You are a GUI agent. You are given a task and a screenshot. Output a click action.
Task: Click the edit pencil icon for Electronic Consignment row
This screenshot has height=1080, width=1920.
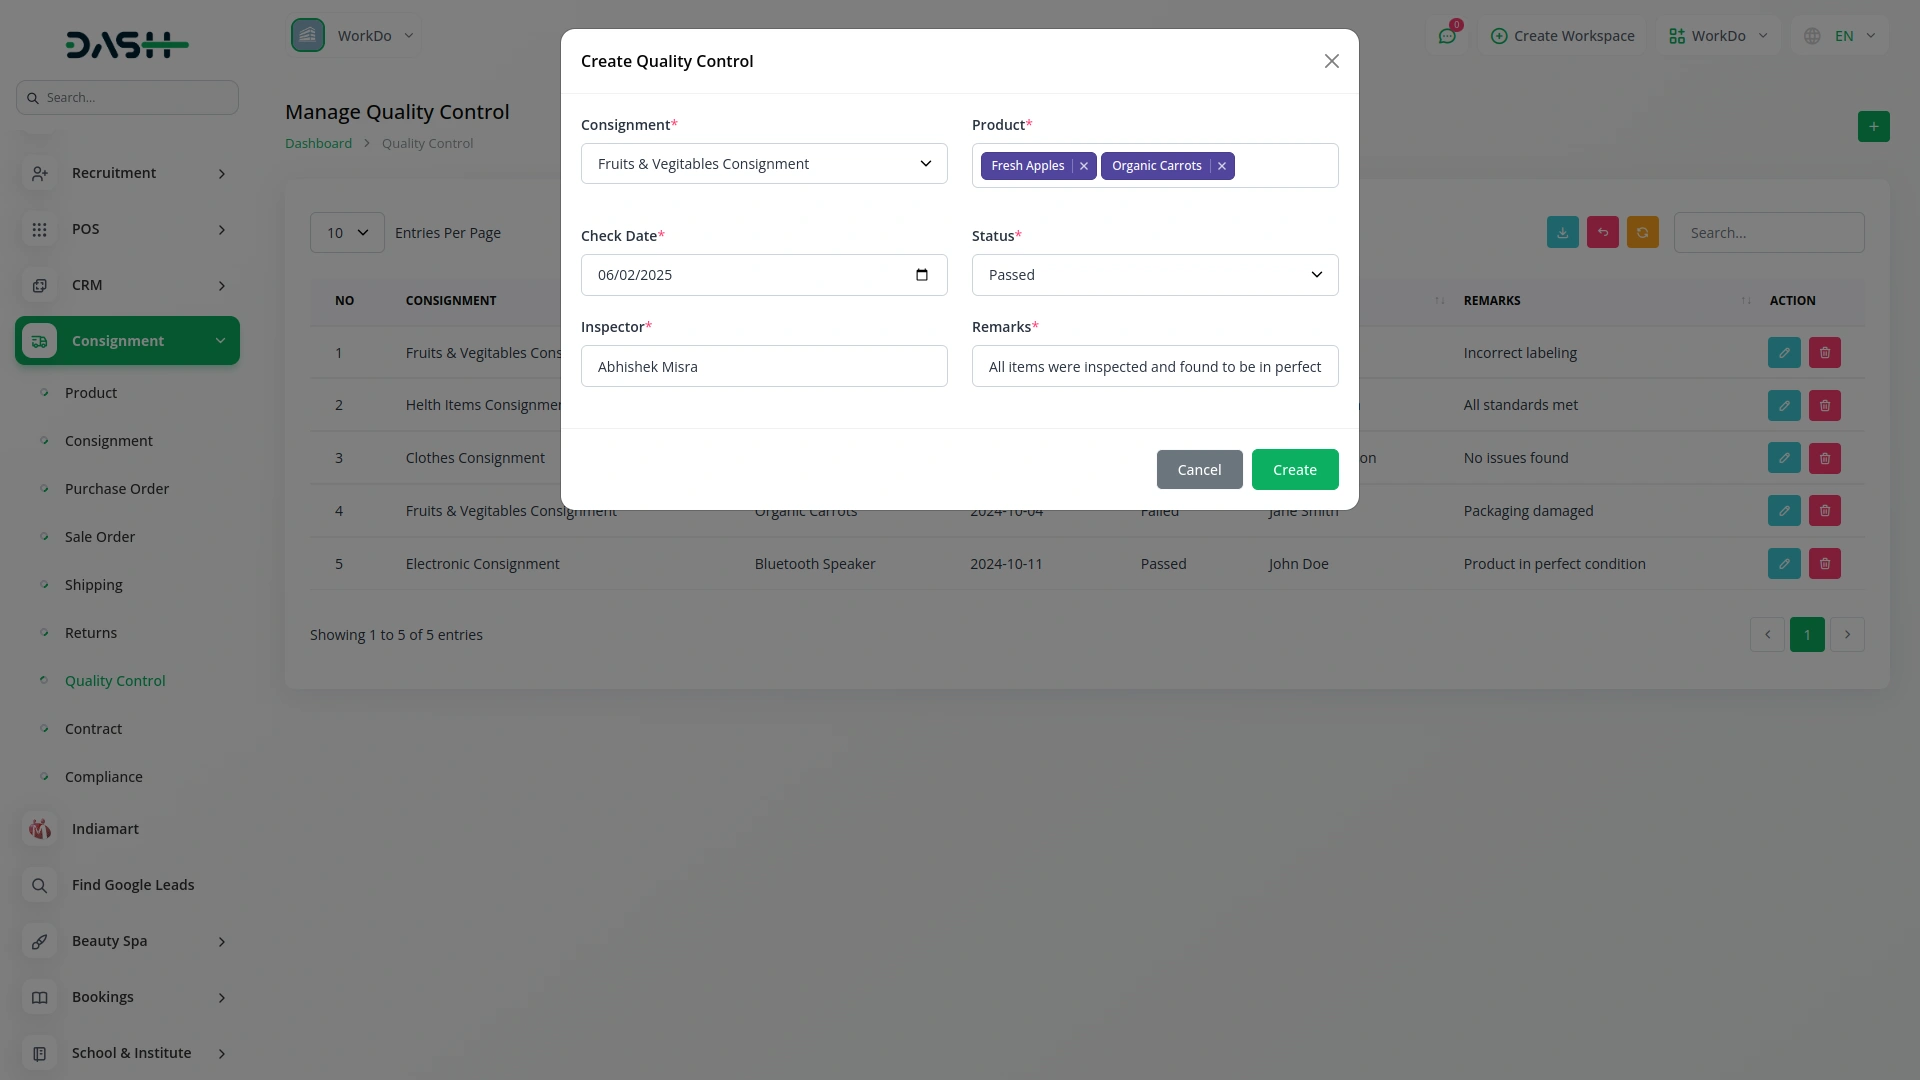click(x=1784, y=563)
